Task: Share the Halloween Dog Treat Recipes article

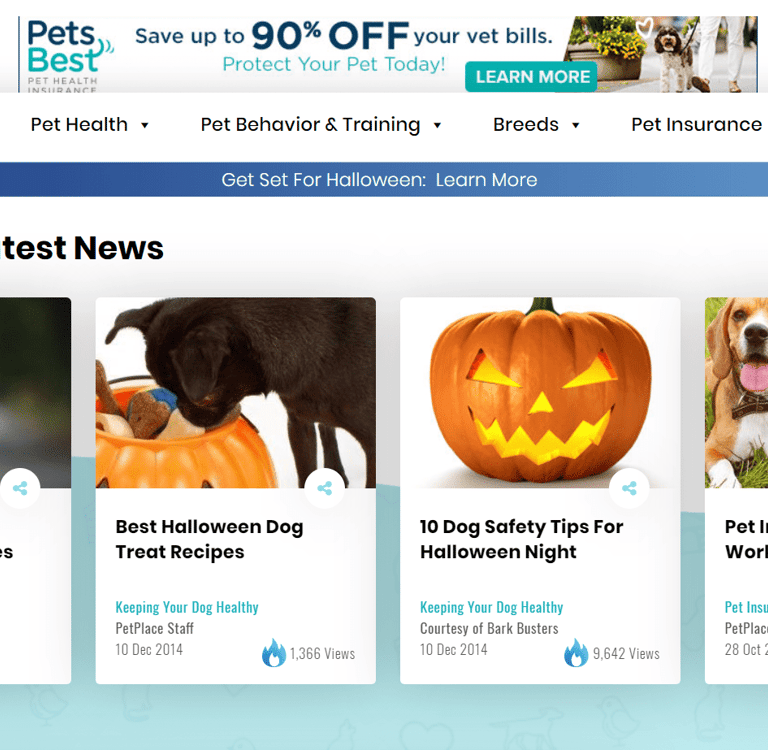Action: pos(324,488)
